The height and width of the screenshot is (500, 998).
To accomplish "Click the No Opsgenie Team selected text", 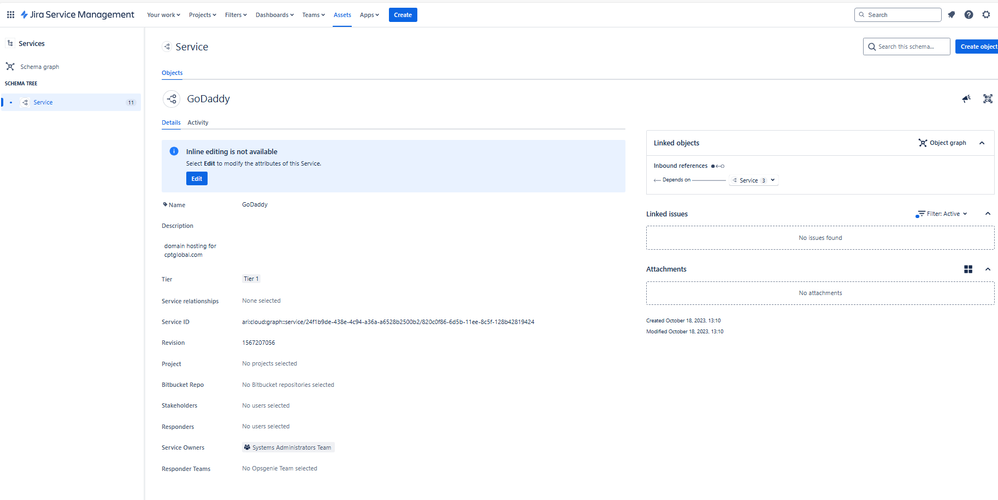I will click(279, 468).
